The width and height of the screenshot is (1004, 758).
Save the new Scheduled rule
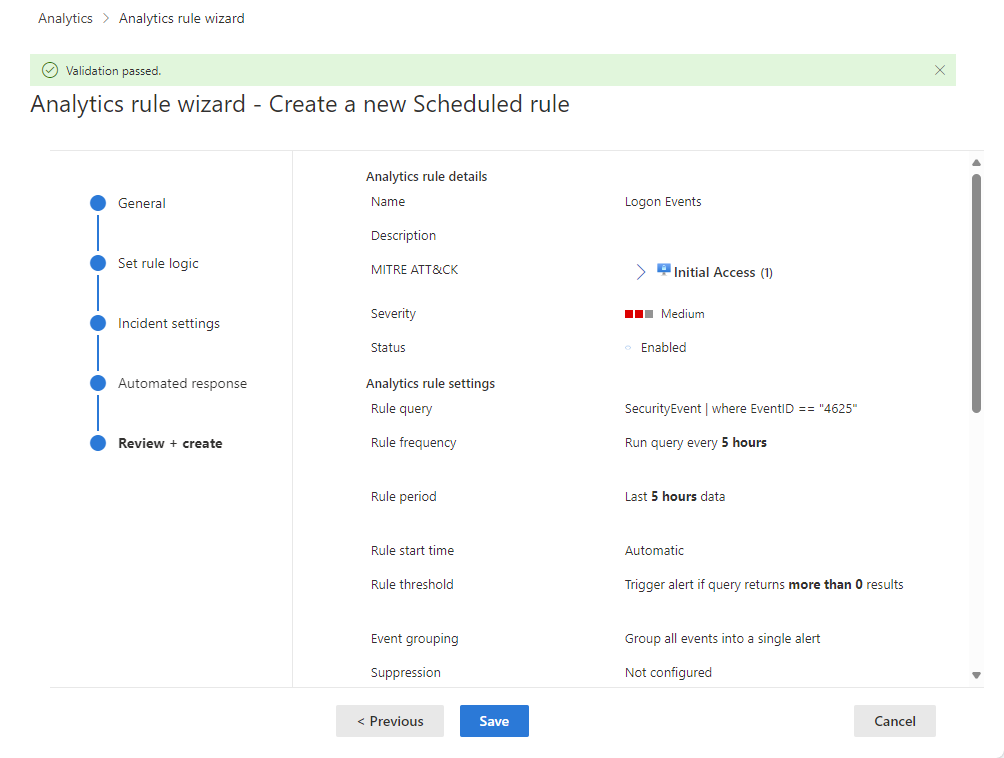(x=494, y=720)
